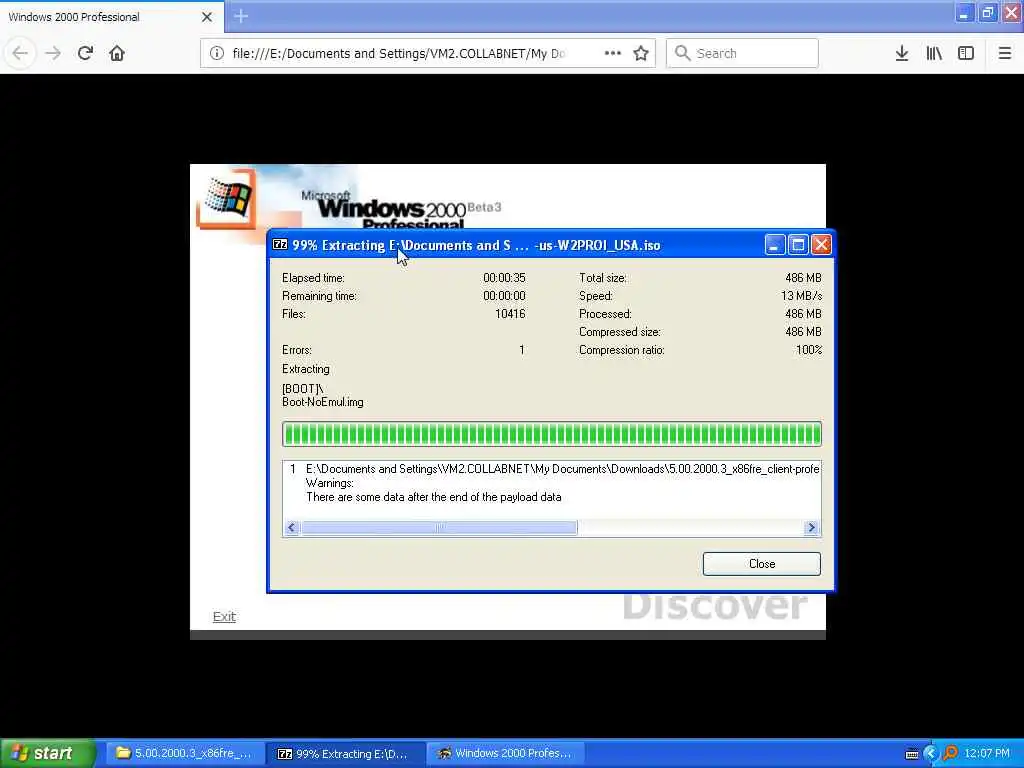Viewport: 1024px width, 768px height.
Task: Open the Windows XP Start menu
Action: (48, 753)
